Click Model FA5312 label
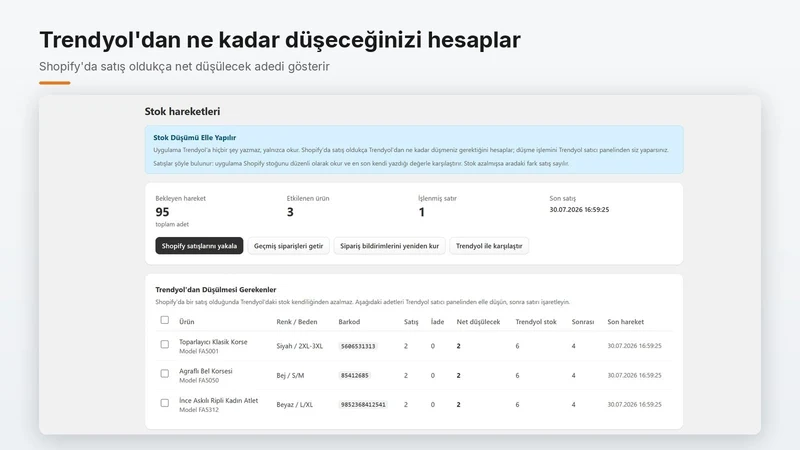 tap(198, 410)
